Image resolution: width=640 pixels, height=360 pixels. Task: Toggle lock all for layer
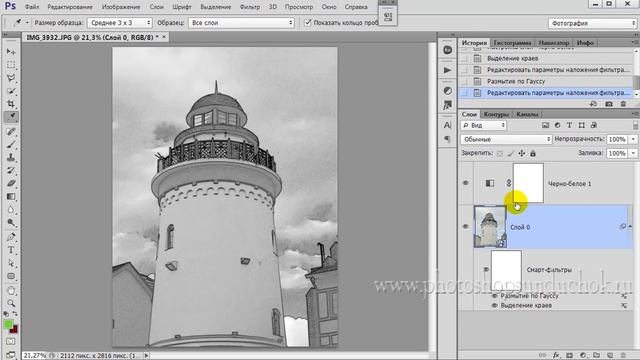pyautogui.click(x=533, y=153)
